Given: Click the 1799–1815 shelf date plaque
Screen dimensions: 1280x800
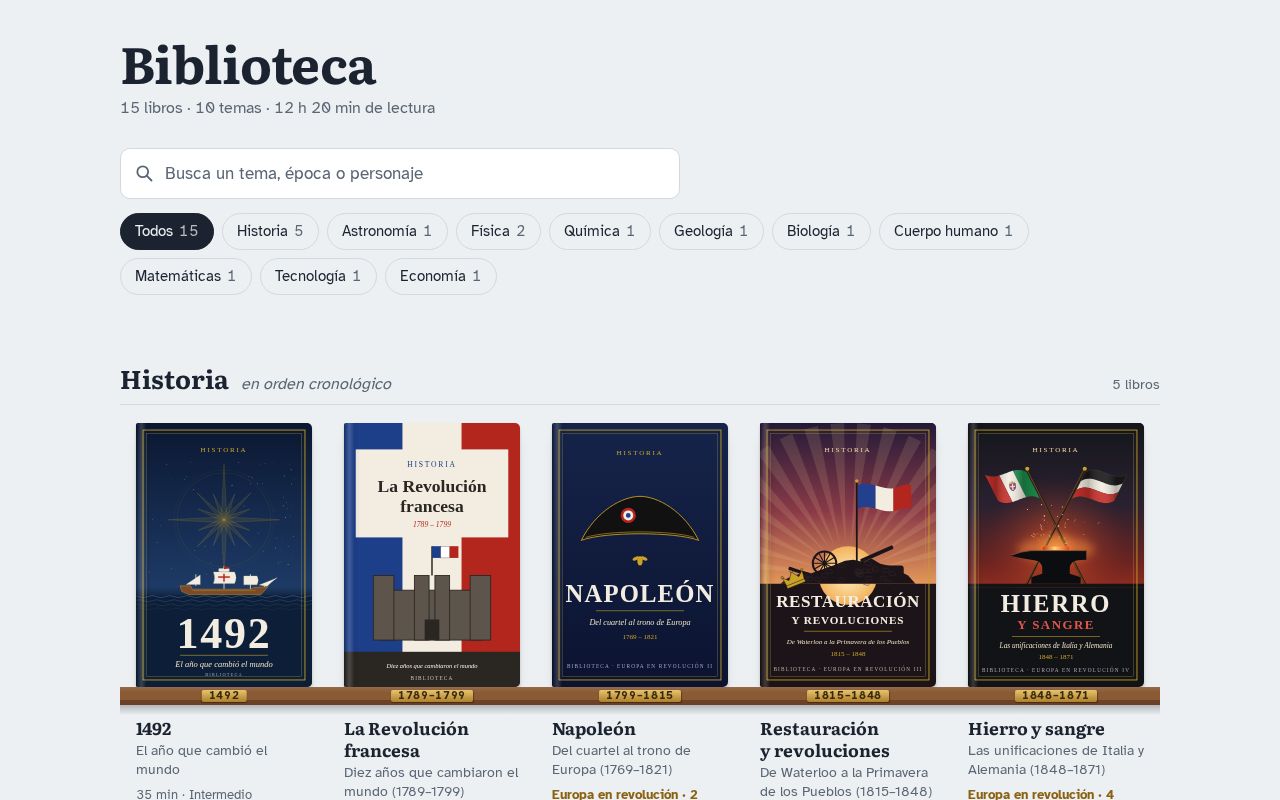Looking at the screenshot, I should [640, 696].
